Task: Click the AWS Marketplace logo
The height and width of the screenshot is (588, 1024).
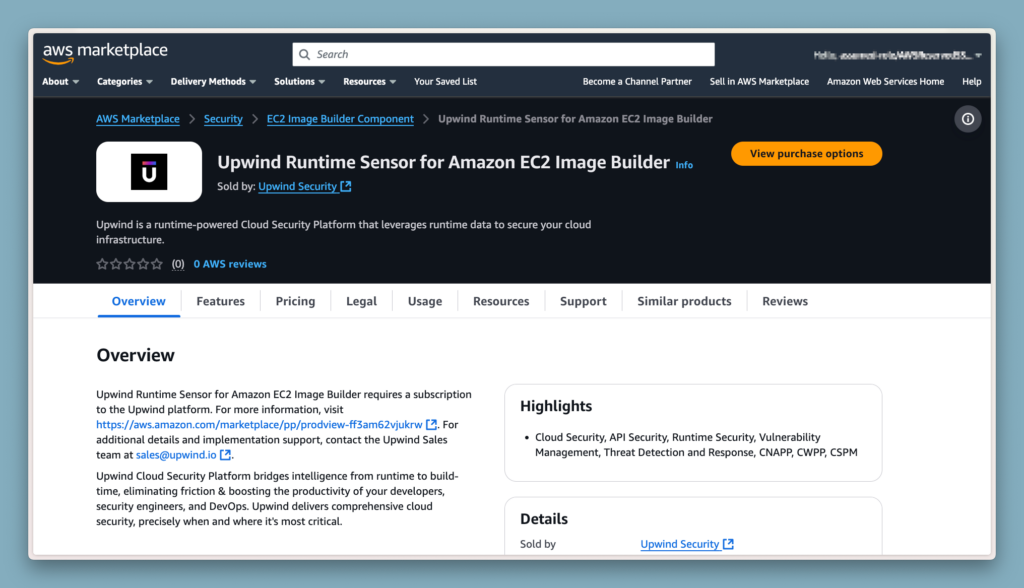Action: tap(103, 52)
